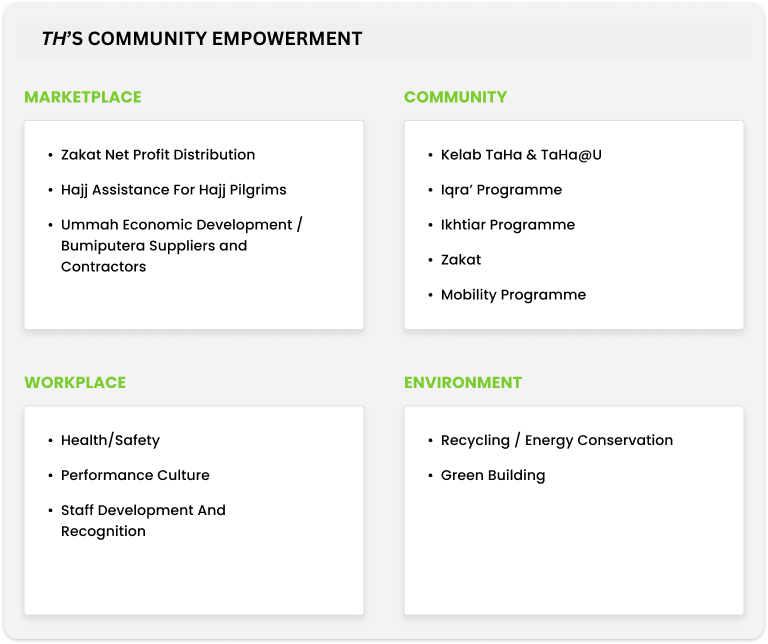Click Recycling / Energy Conservation item
The width and height of the screenshot is (768, 644).
coord(557,440)
